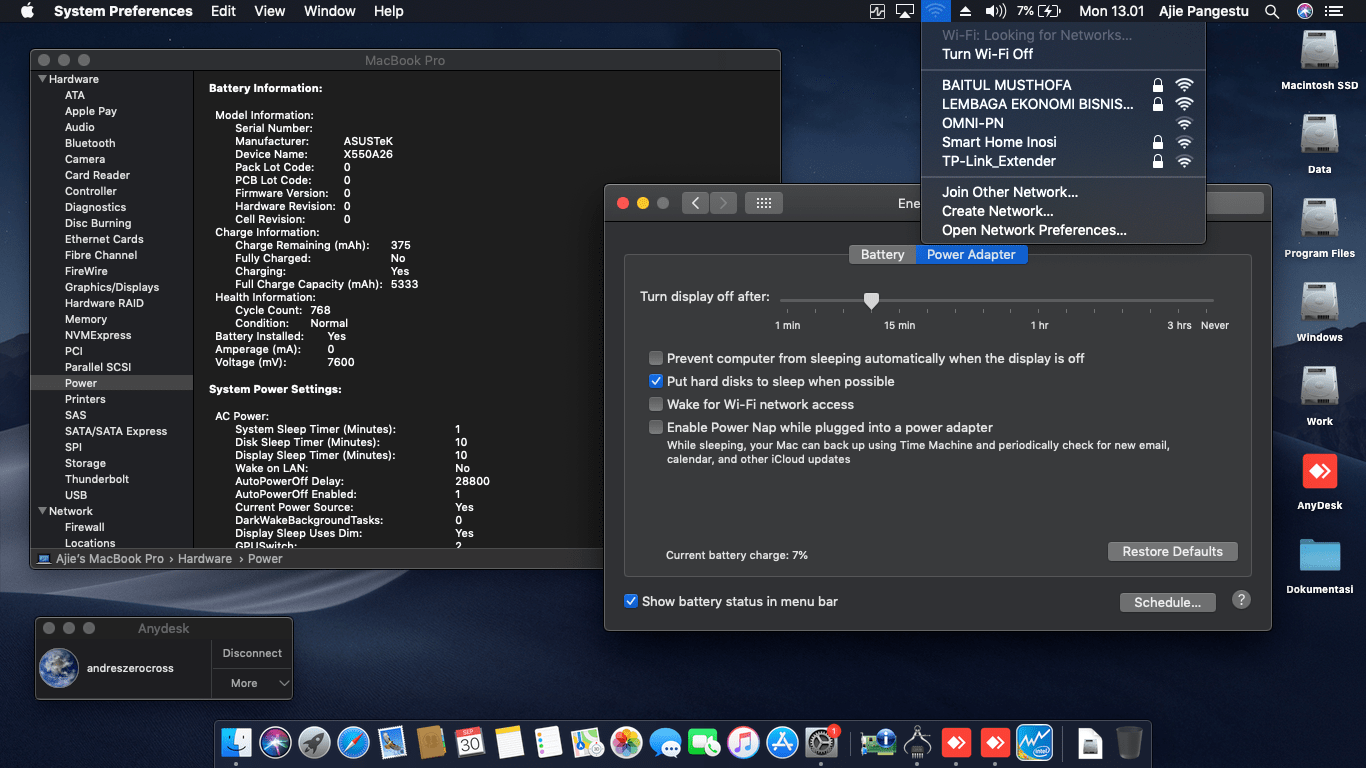Switch to the Battery tab
Screen dimensions: 1366x768
click(882, 255)
